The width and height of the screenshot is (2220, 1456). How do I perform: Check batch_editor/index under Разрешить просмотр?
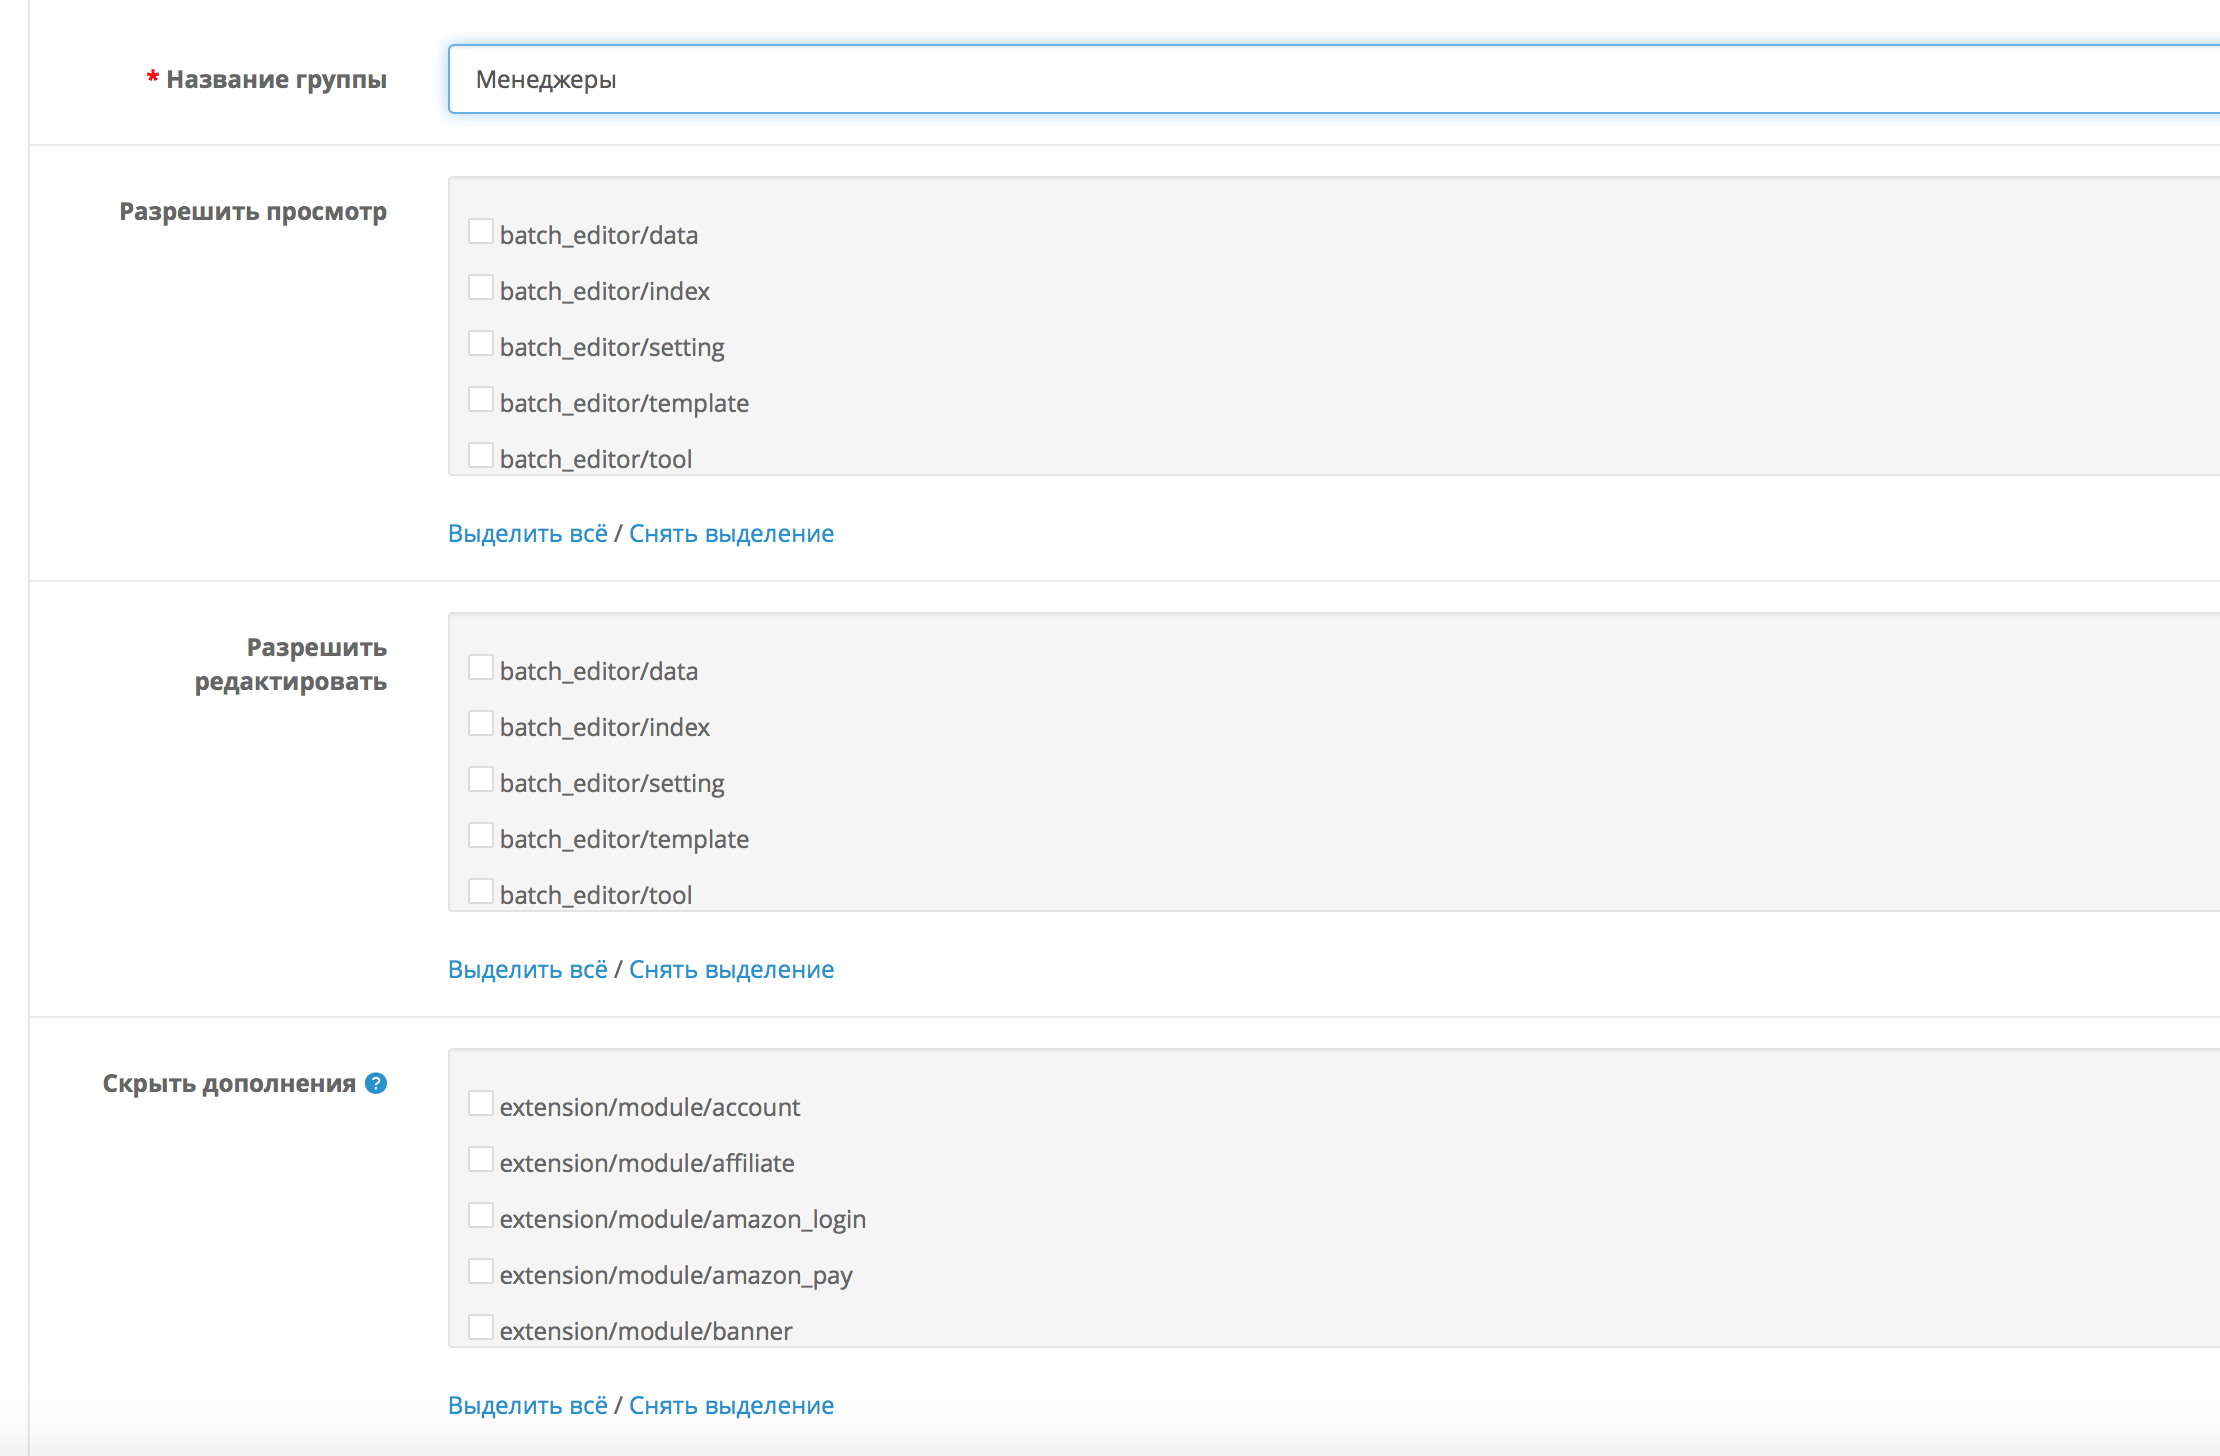[x=481, y=288]
